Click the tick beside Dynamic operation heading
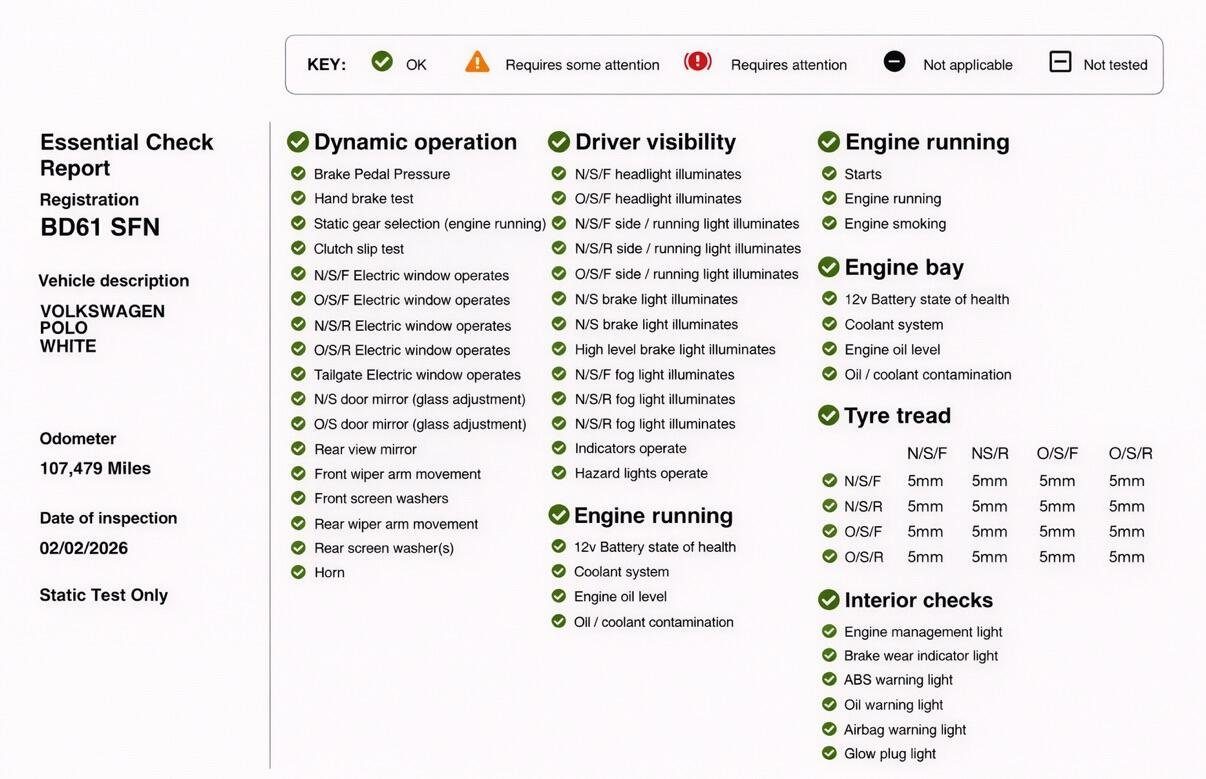 pyautogui.click(x=298, y=142)
